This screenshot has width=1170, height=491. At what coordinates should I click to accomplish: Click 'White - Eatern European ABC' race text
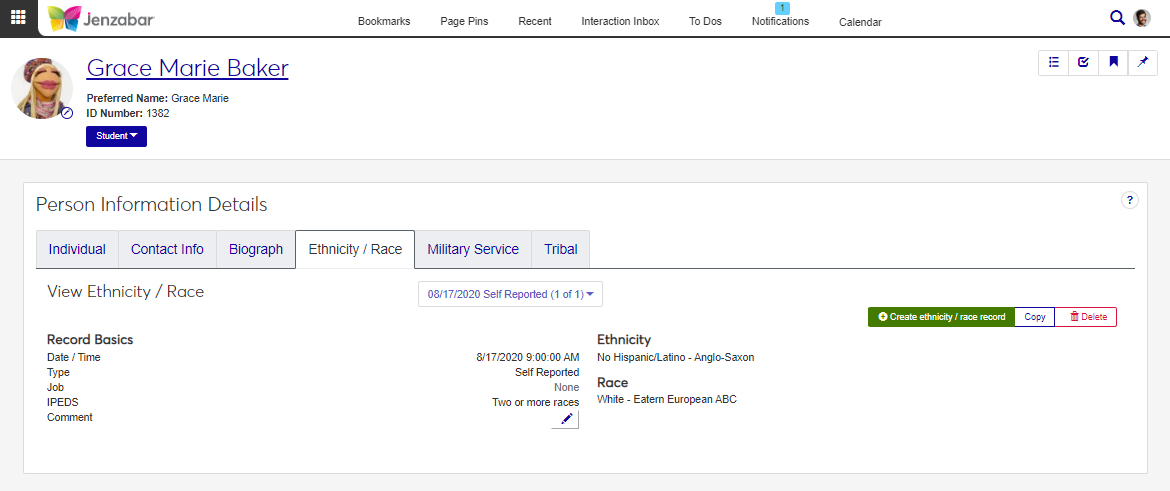tap(667, 399)
